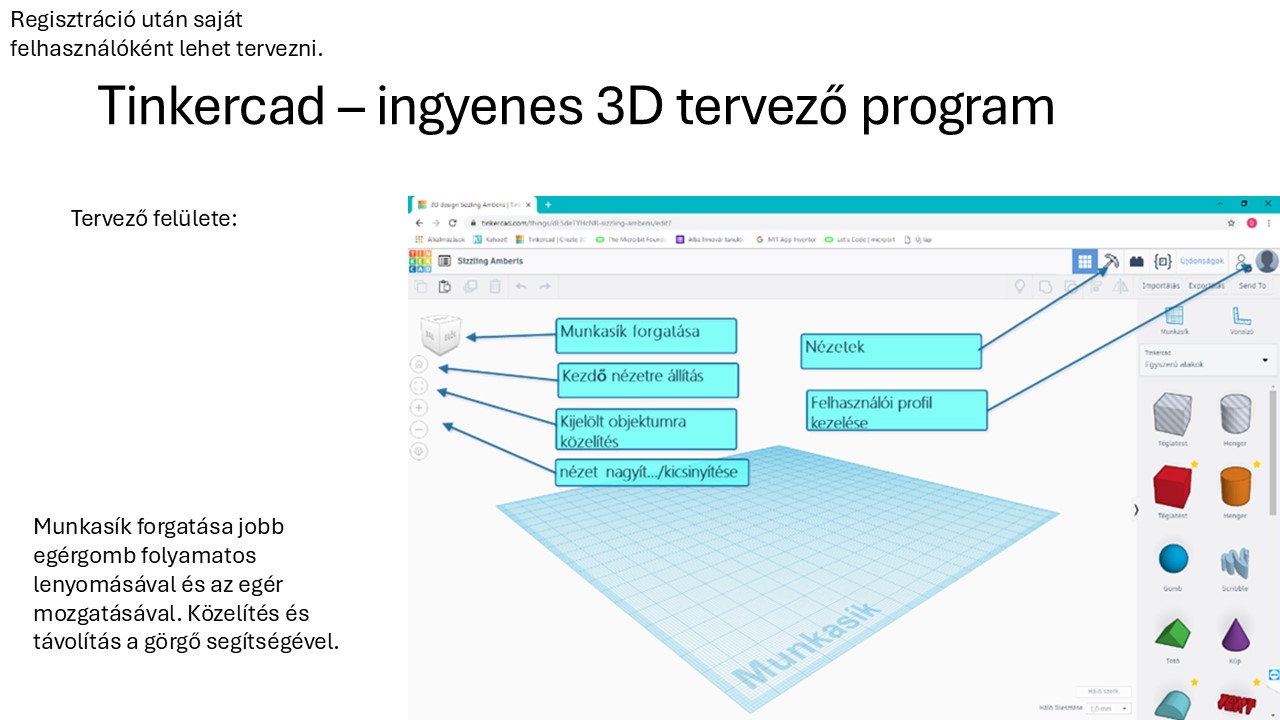Viewport: 1280px width, 720px height.
Task: Switch to perspective/orthographic view icon
Action: coord(419,451)
